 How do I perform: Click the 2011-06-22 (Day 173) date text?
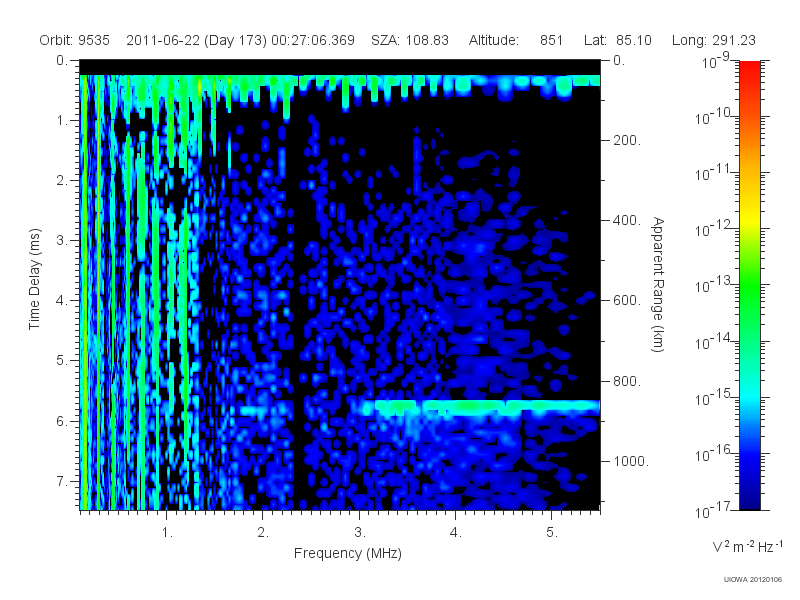coord(196,40)
